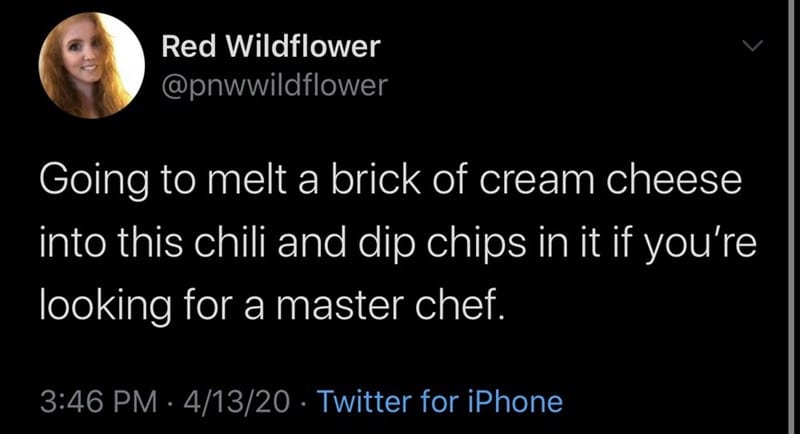Select the word 'iPhone' in the source label
The height and width of the screenshot is (434, 800).
tap(515, 401)
